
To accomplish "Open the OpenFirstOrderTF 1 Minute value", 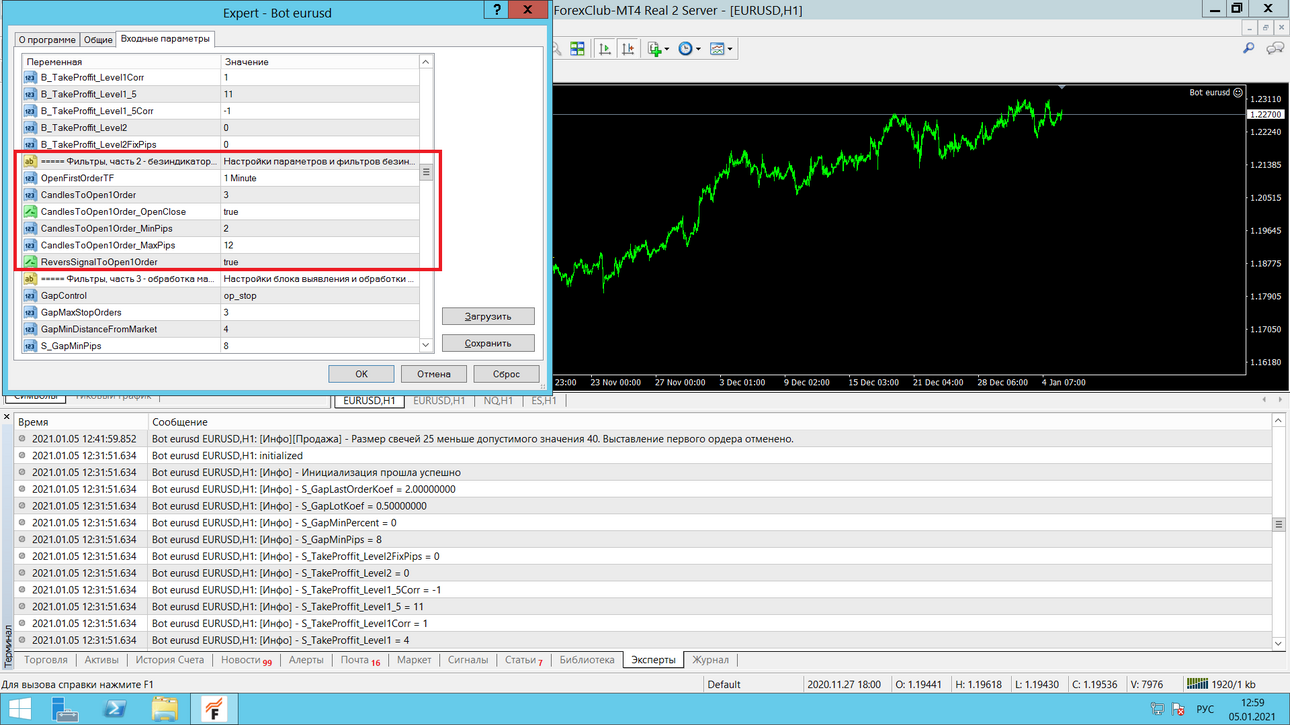I will [x=320, y=178].
